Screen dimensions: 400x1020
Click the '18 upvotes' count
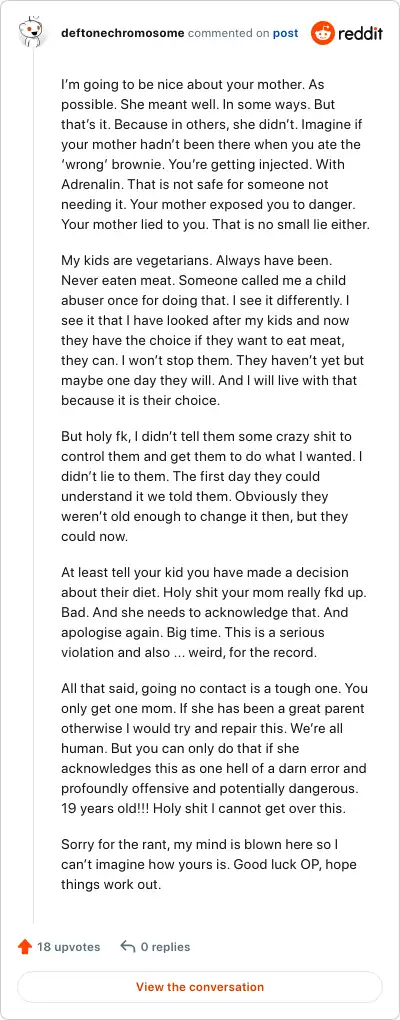click(x=68, y=947)
